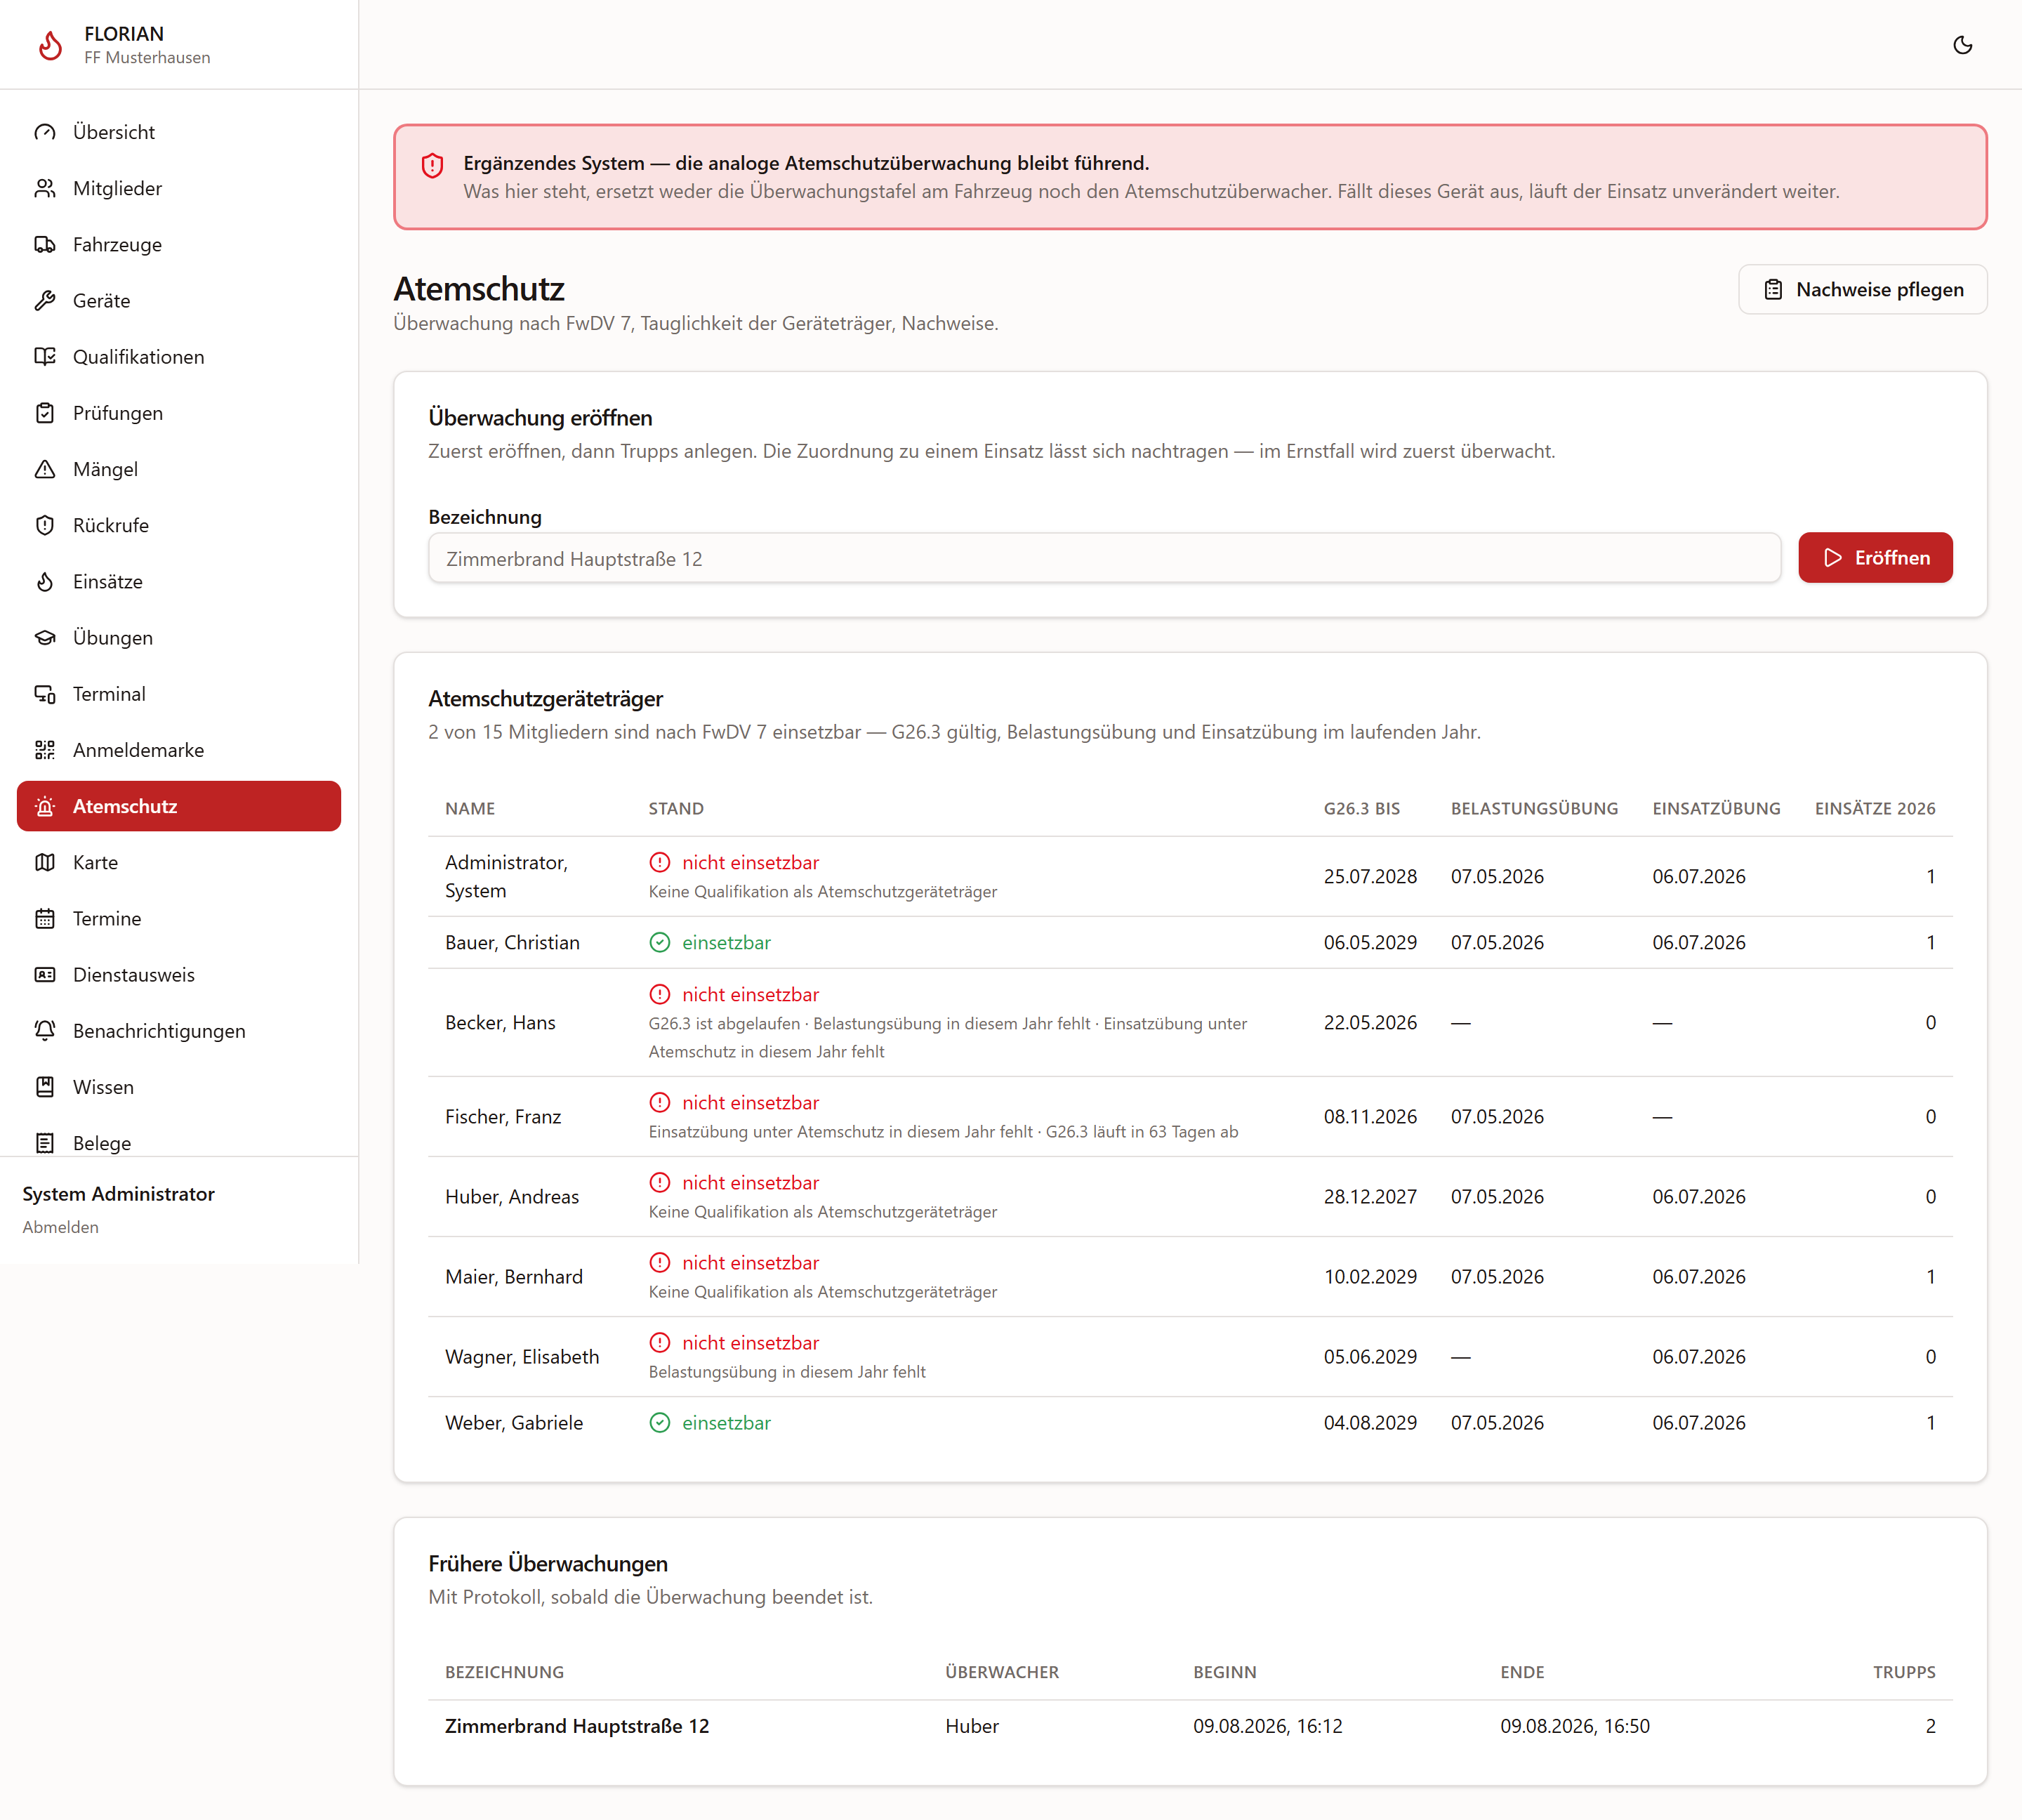The image size is (2022, 1820).
Task: Open the Karte map icon
Action: pyautogui.click(x=45, y=862)
